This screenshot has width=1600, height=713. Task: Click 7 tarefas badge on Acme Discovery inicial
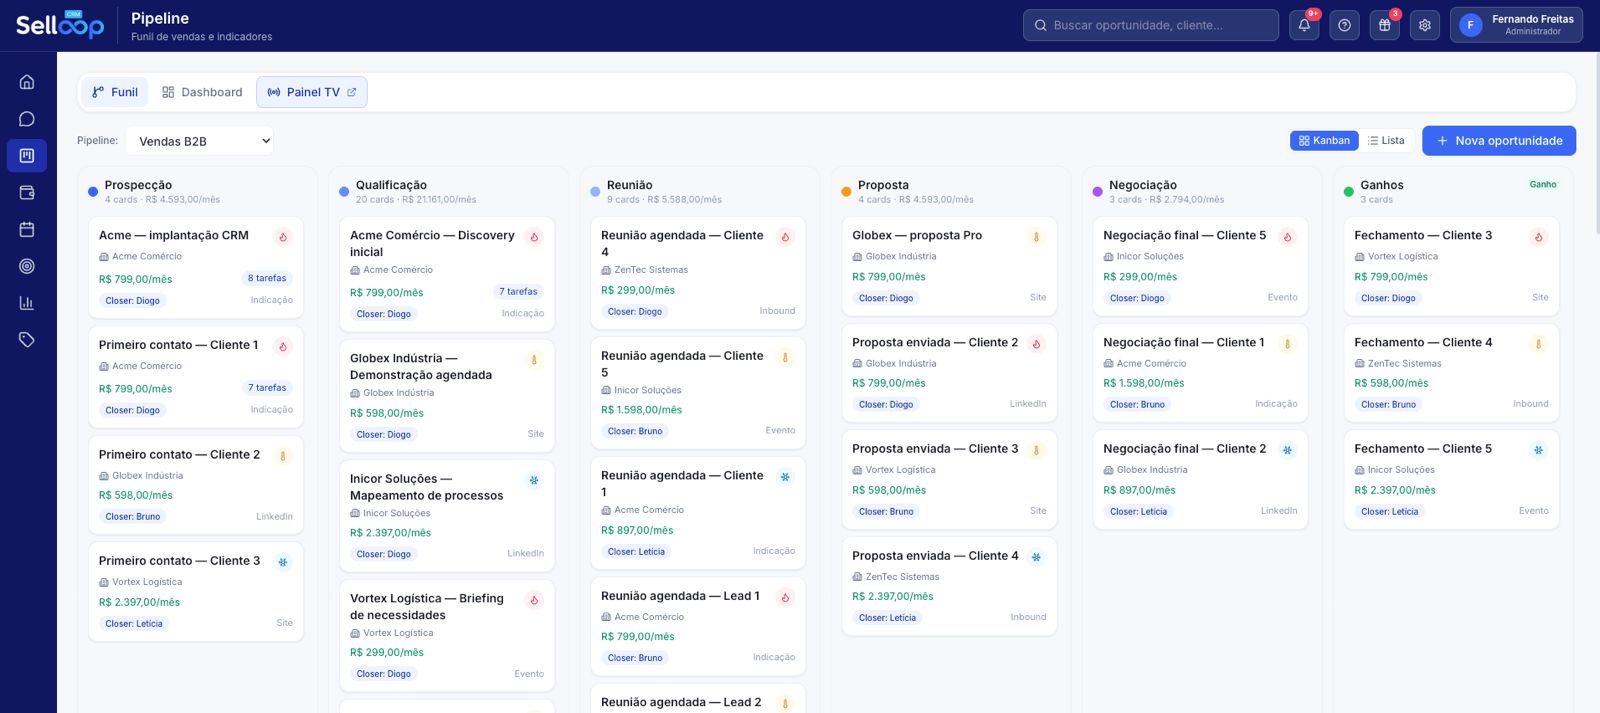518,291
